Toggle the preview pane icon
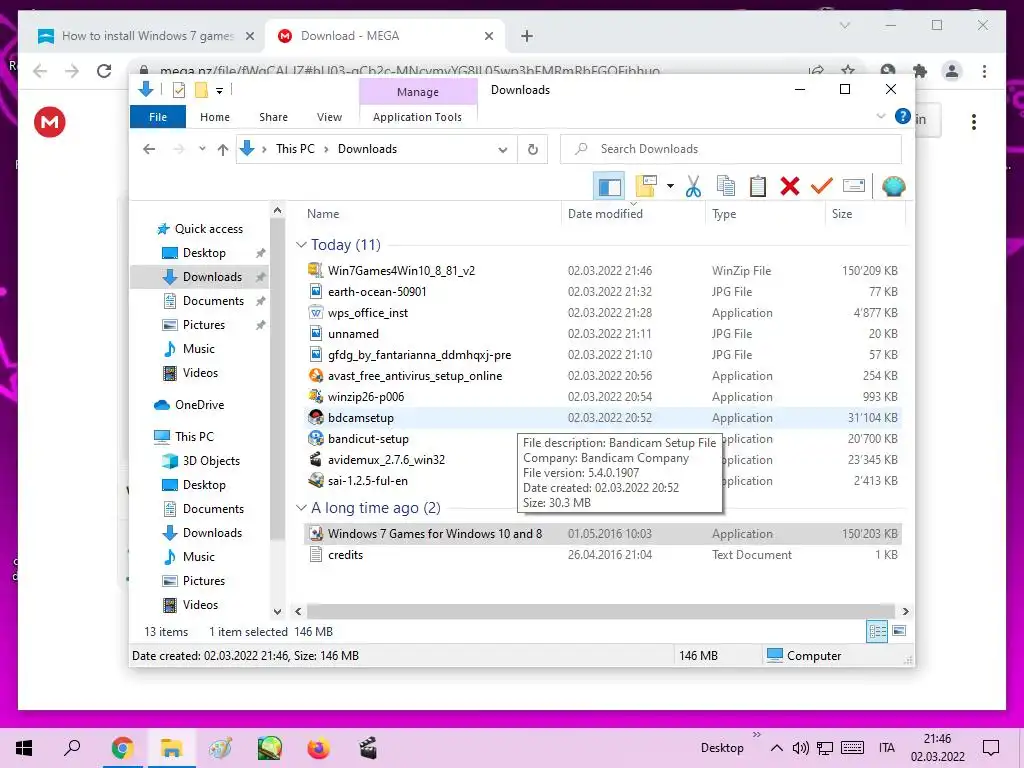Screen dimensions: 1024x768 609,187
